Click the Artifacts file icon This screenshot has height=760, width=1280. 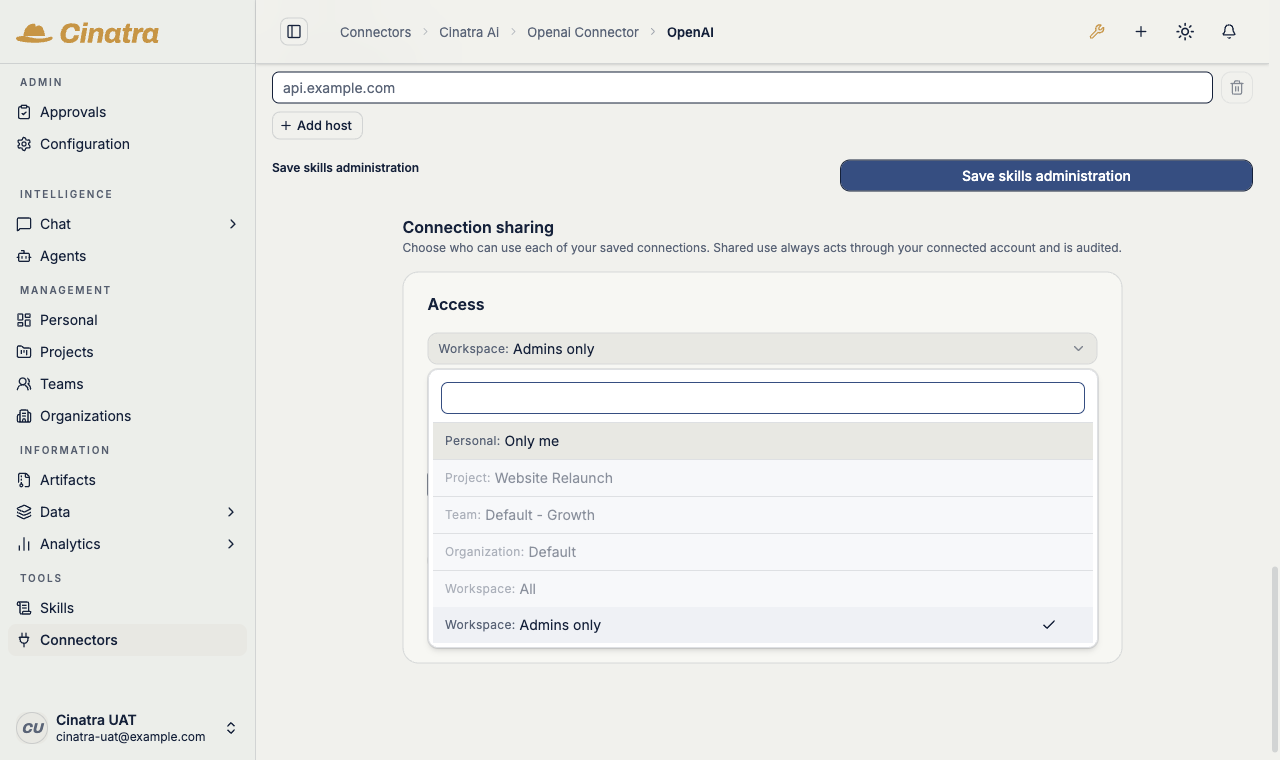coord(24,480)
